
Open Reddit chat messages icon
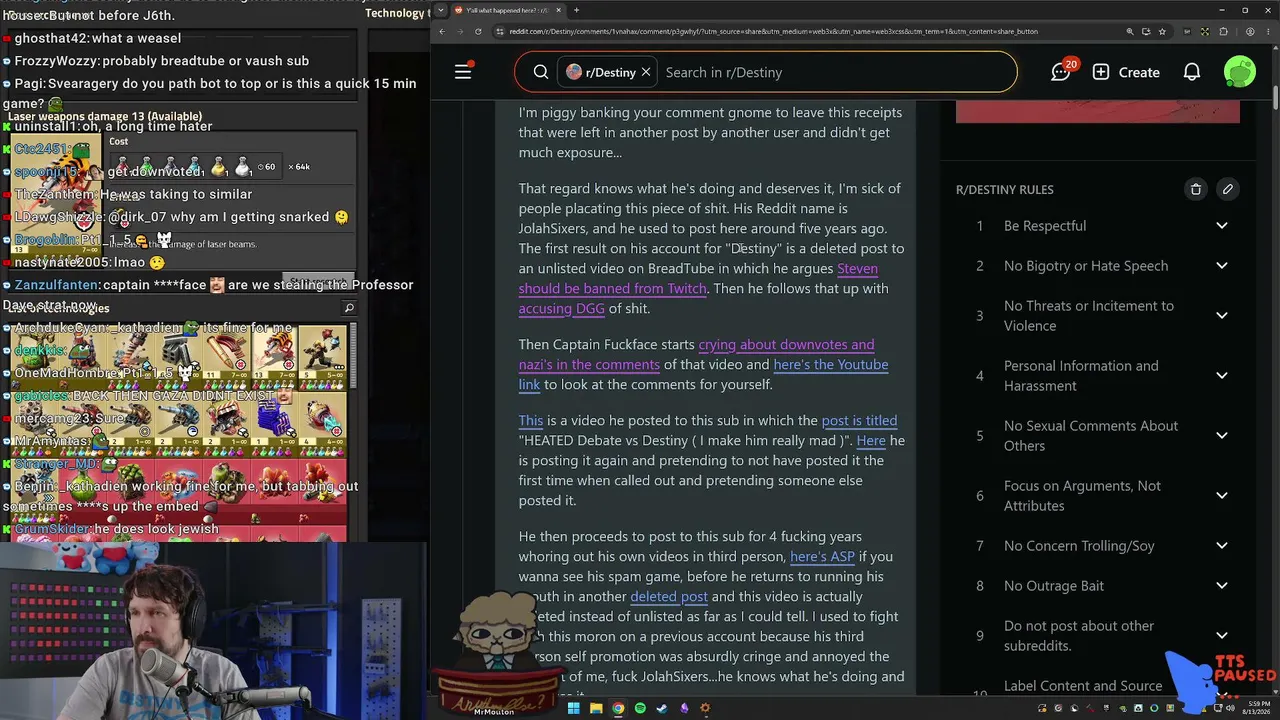pyautogui.click(x=1061, y=72)
